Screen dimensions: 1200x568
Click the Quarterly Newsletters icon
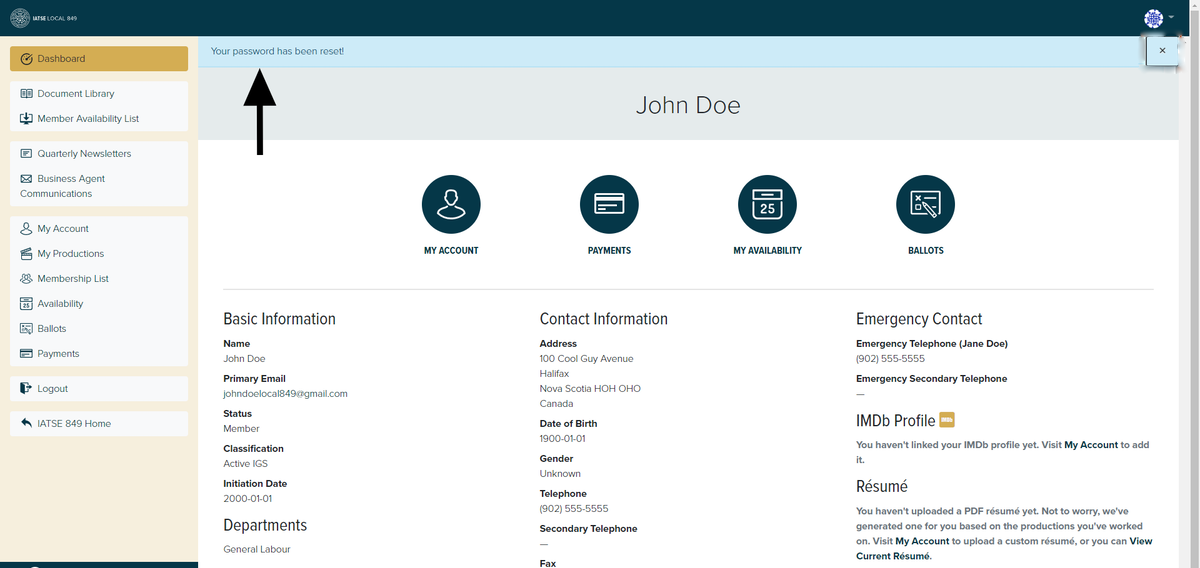coord(27,154)
